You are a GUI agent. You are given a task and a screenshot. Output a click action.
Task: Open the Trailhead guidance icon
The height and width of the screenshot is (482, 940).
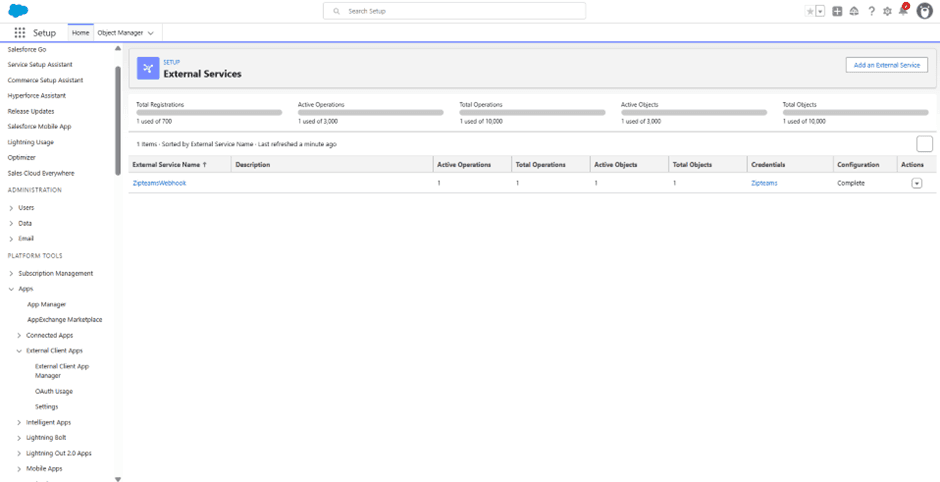(854, 11)
